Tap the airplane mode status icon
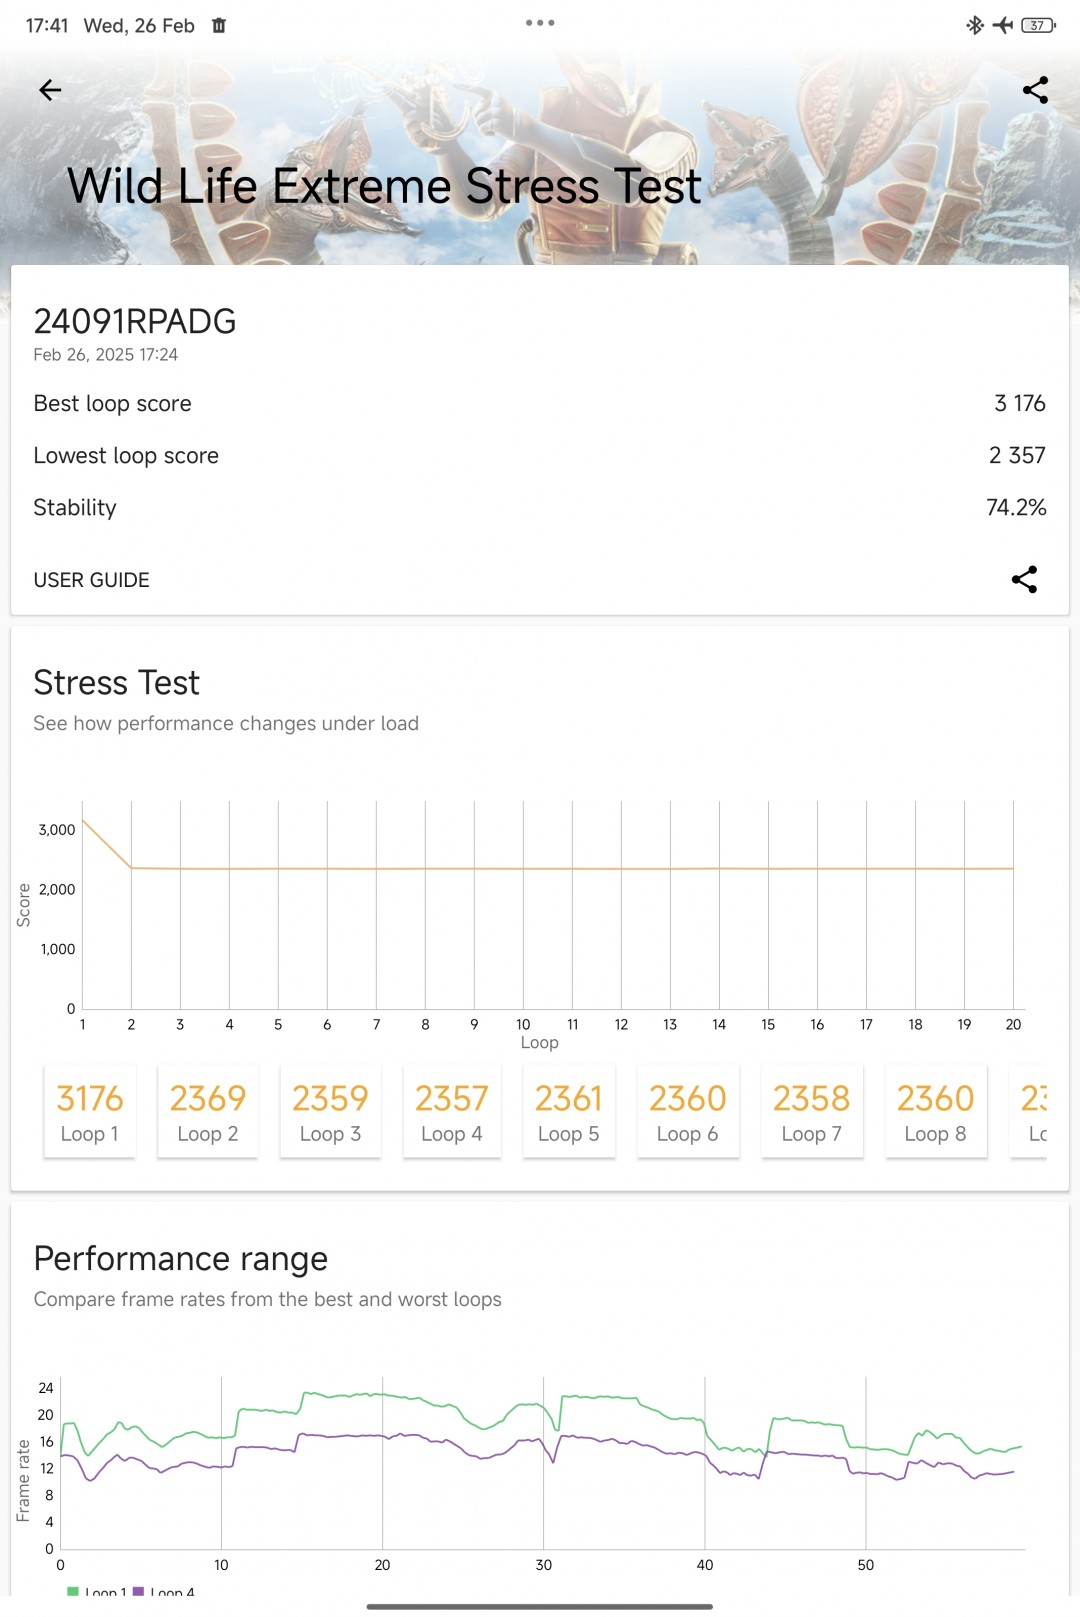 1002,25
